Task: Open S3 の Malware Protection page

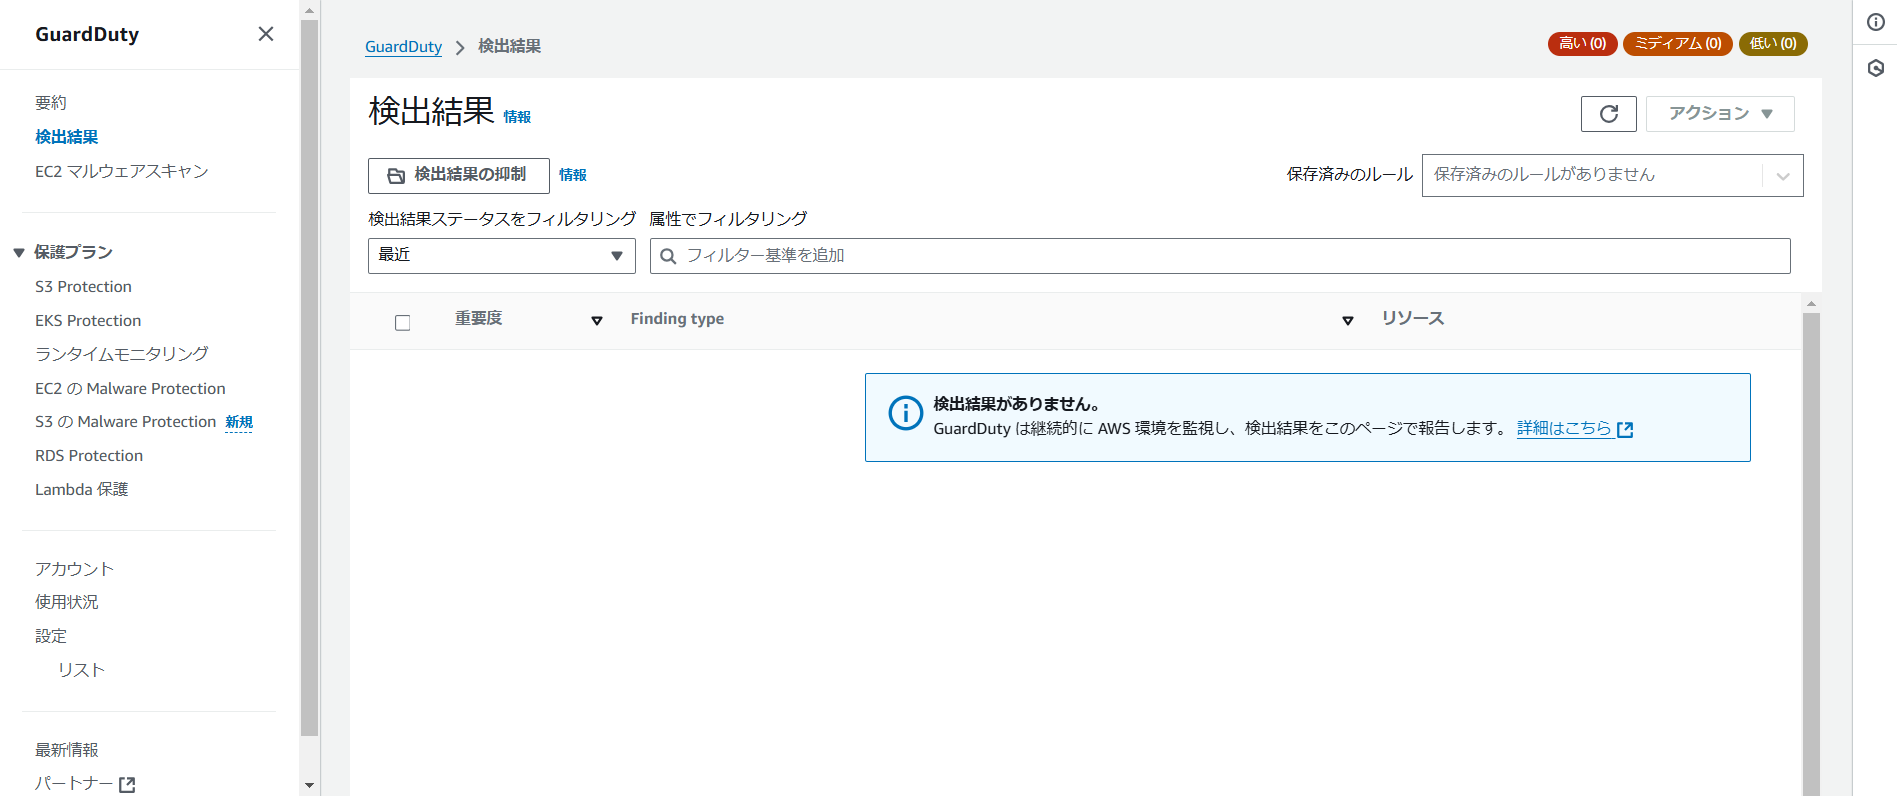Action: pos(125,422)
